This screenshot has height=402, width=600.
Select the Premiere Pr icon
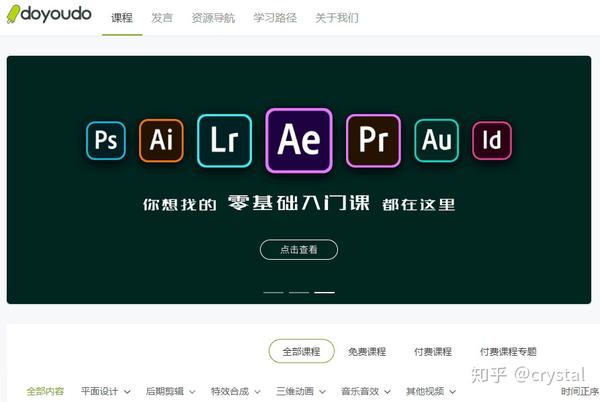pyautogui.click(x=373, y=140)
